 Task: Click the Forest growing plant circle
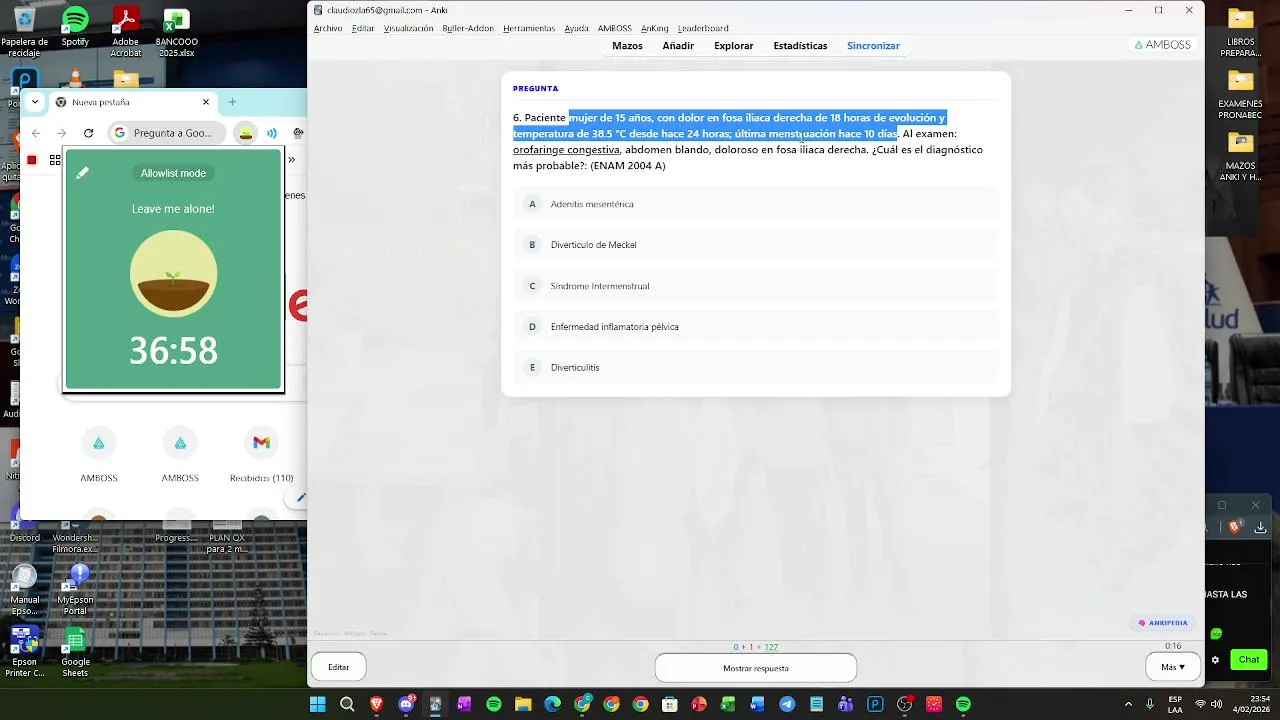[x=174, y=274]
